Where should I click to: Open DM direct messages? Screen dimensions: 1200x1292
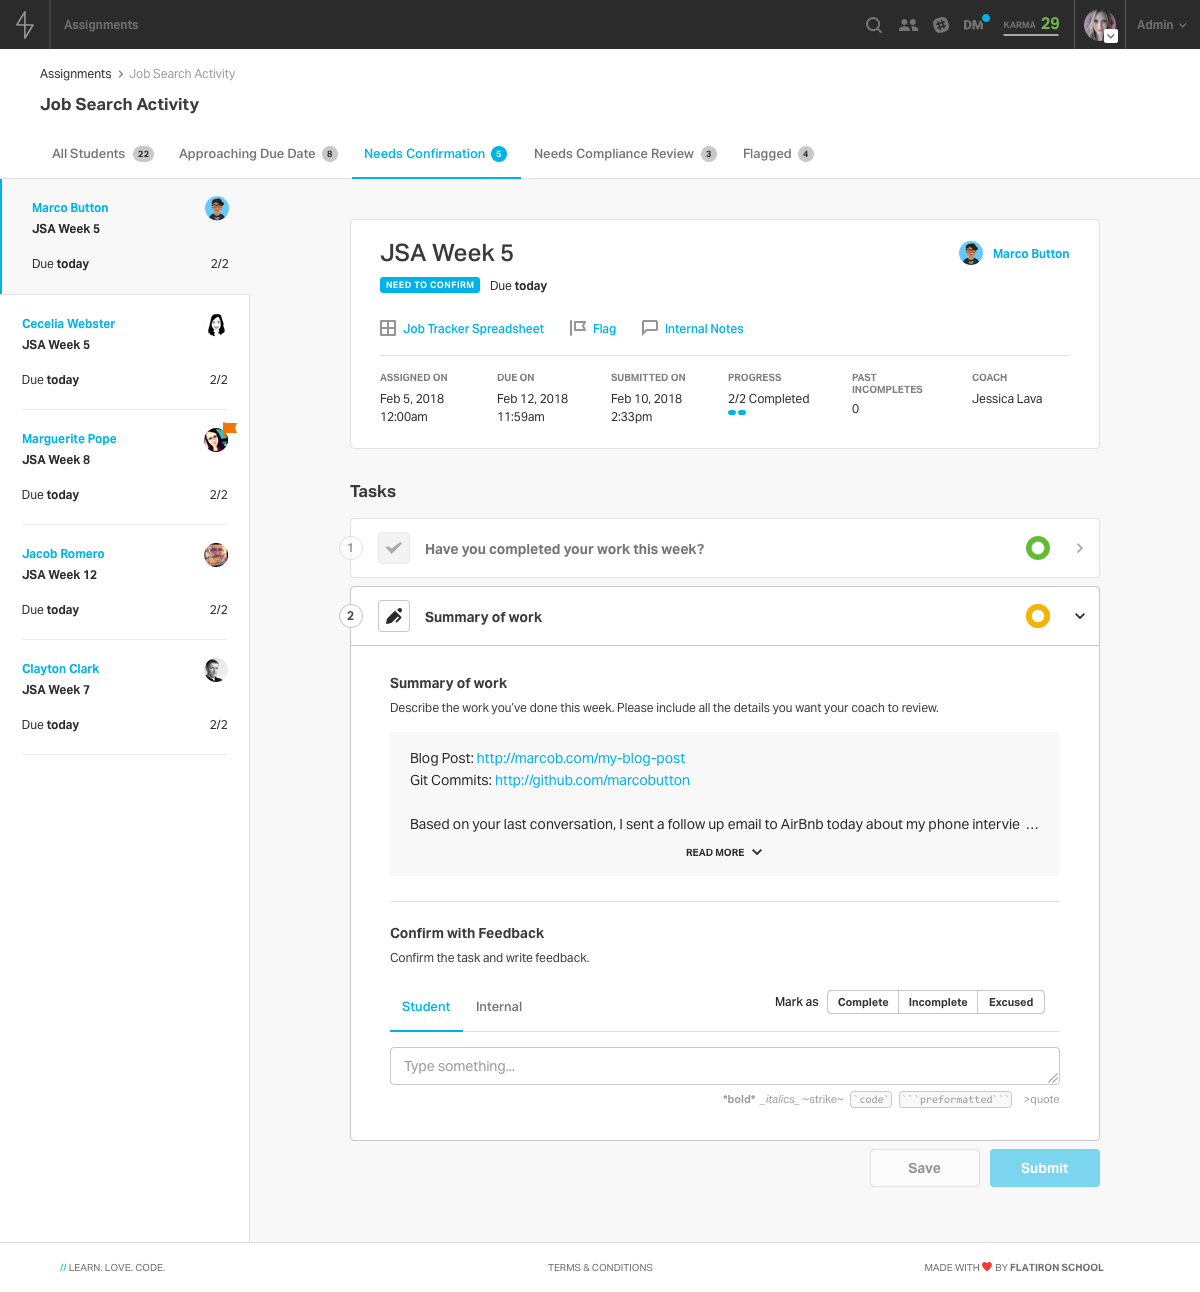click(x=975, y=24)
